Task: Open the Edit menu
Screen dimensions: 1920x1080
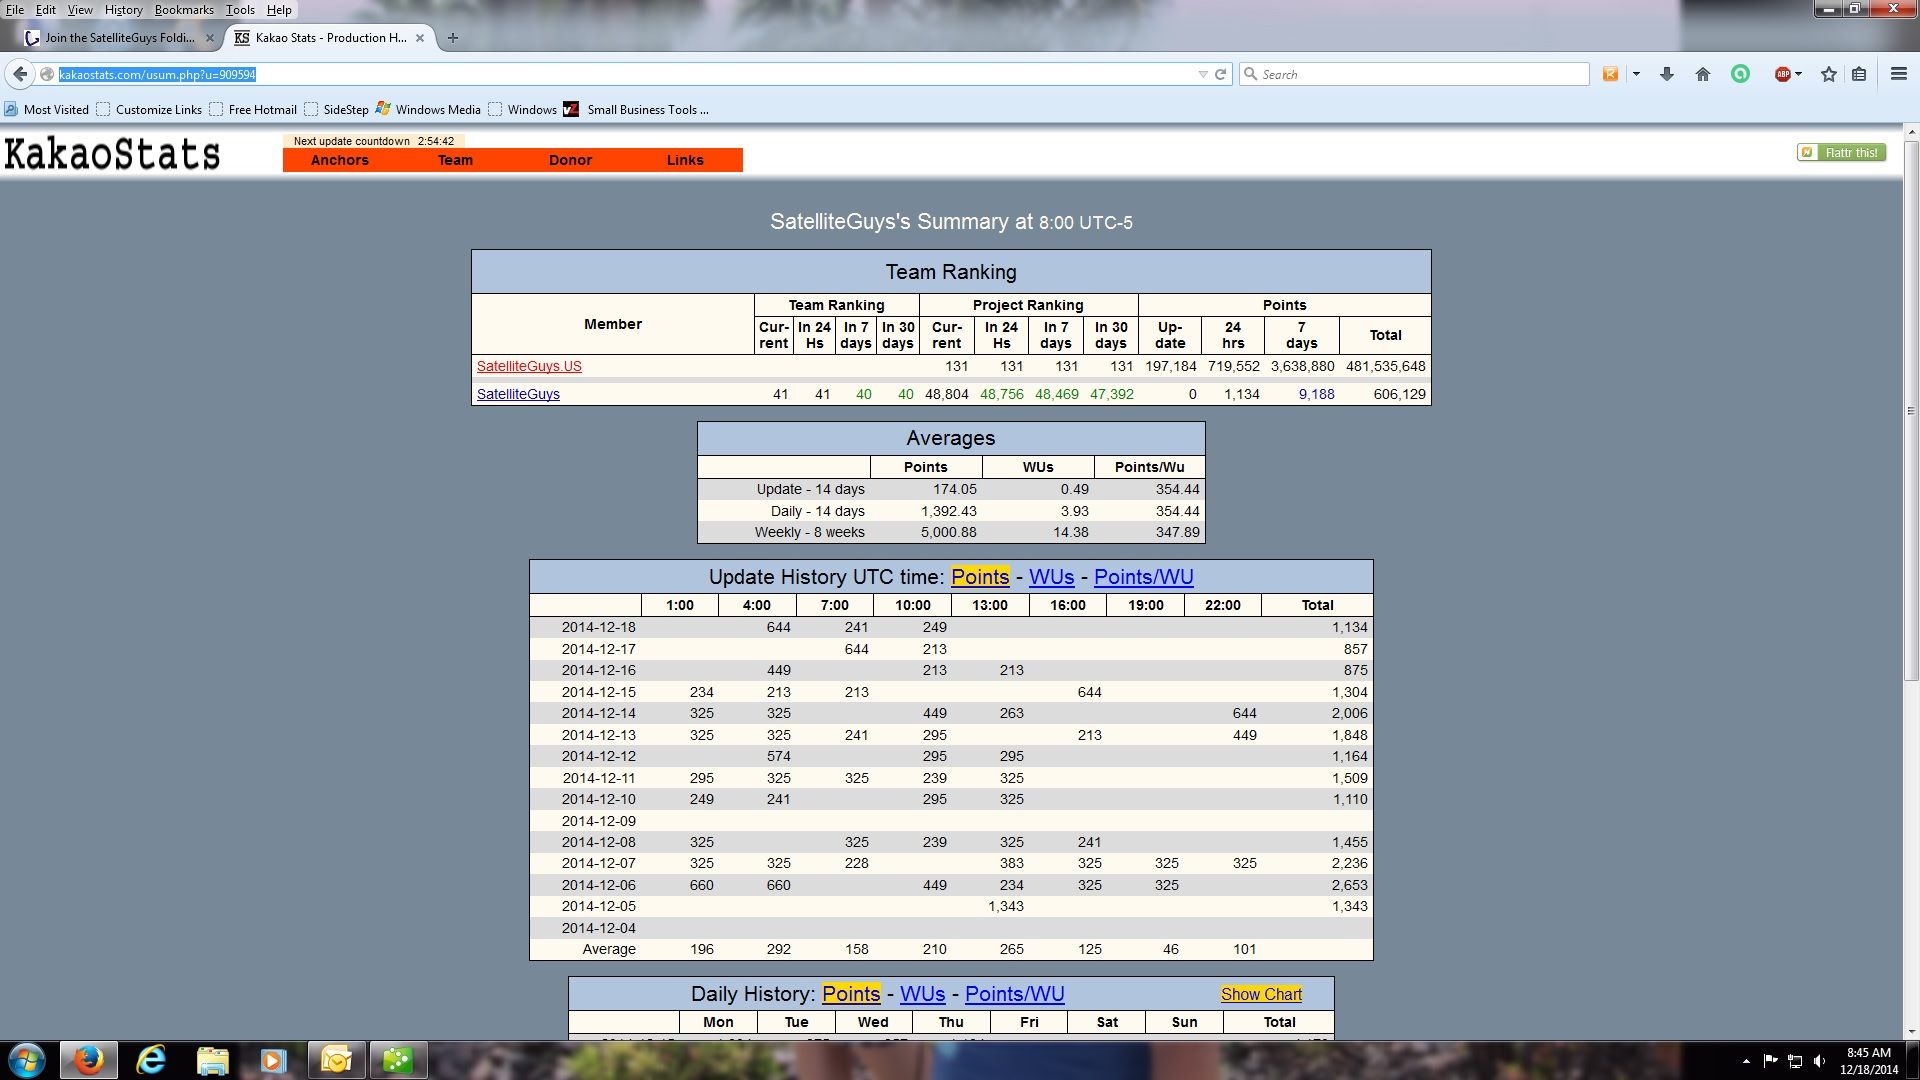Action: tap(46, 10)
